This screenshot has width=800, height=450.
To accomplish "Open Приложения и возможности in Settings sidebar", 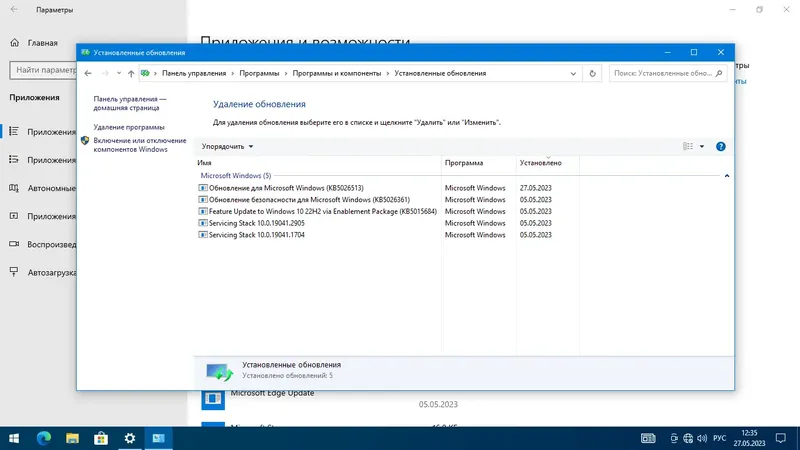I will tap(43, 132).
